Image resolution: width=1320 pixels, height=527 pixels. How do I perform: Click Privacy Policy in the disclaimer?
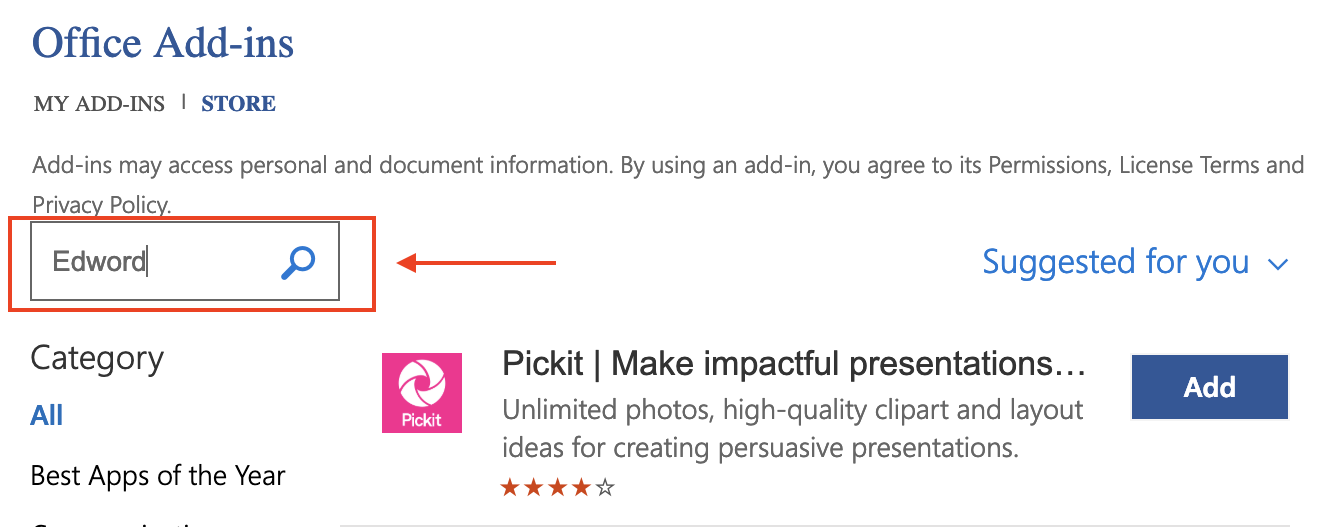(101, 205)
